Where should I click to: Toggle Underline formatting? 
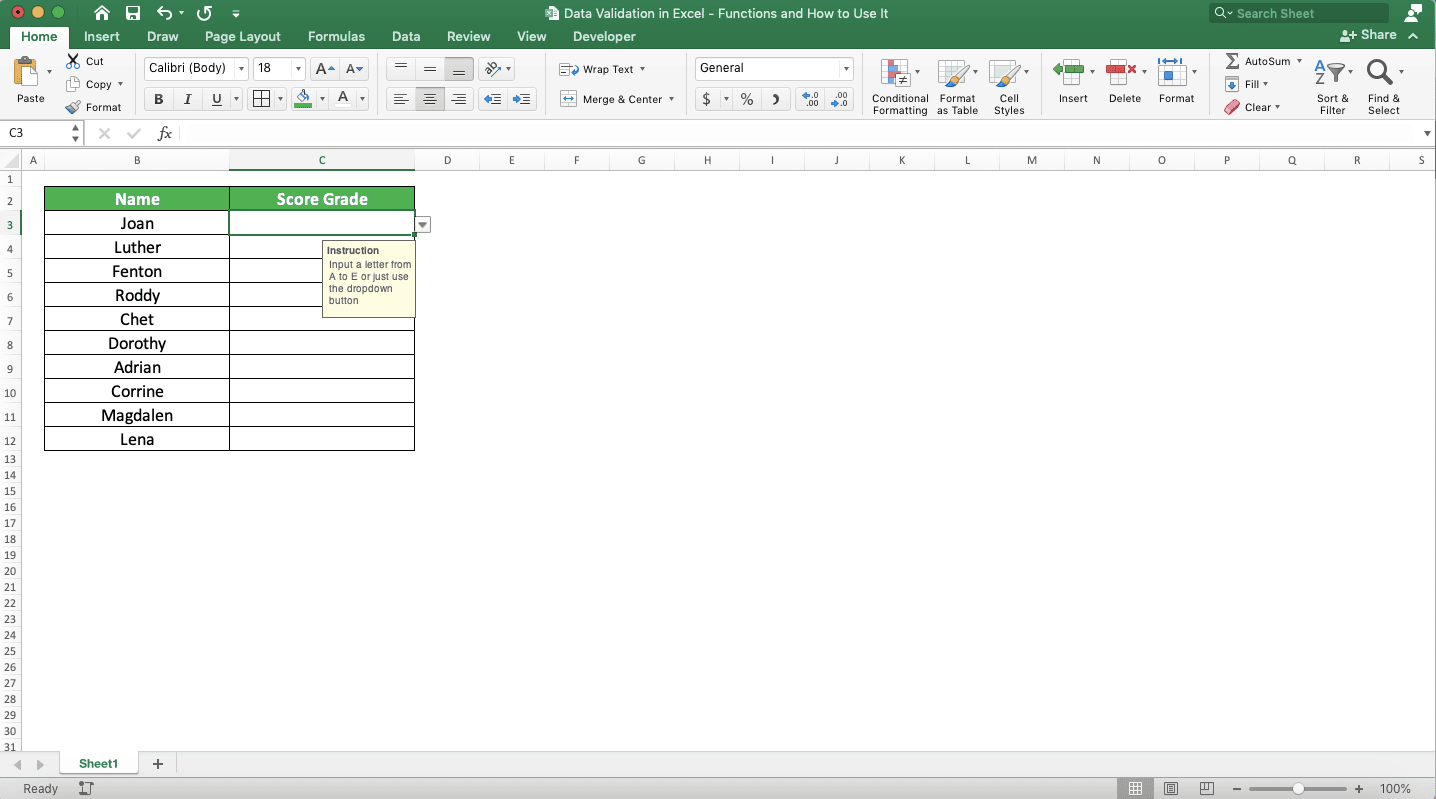pyautogui.click(x=216, y=99)
